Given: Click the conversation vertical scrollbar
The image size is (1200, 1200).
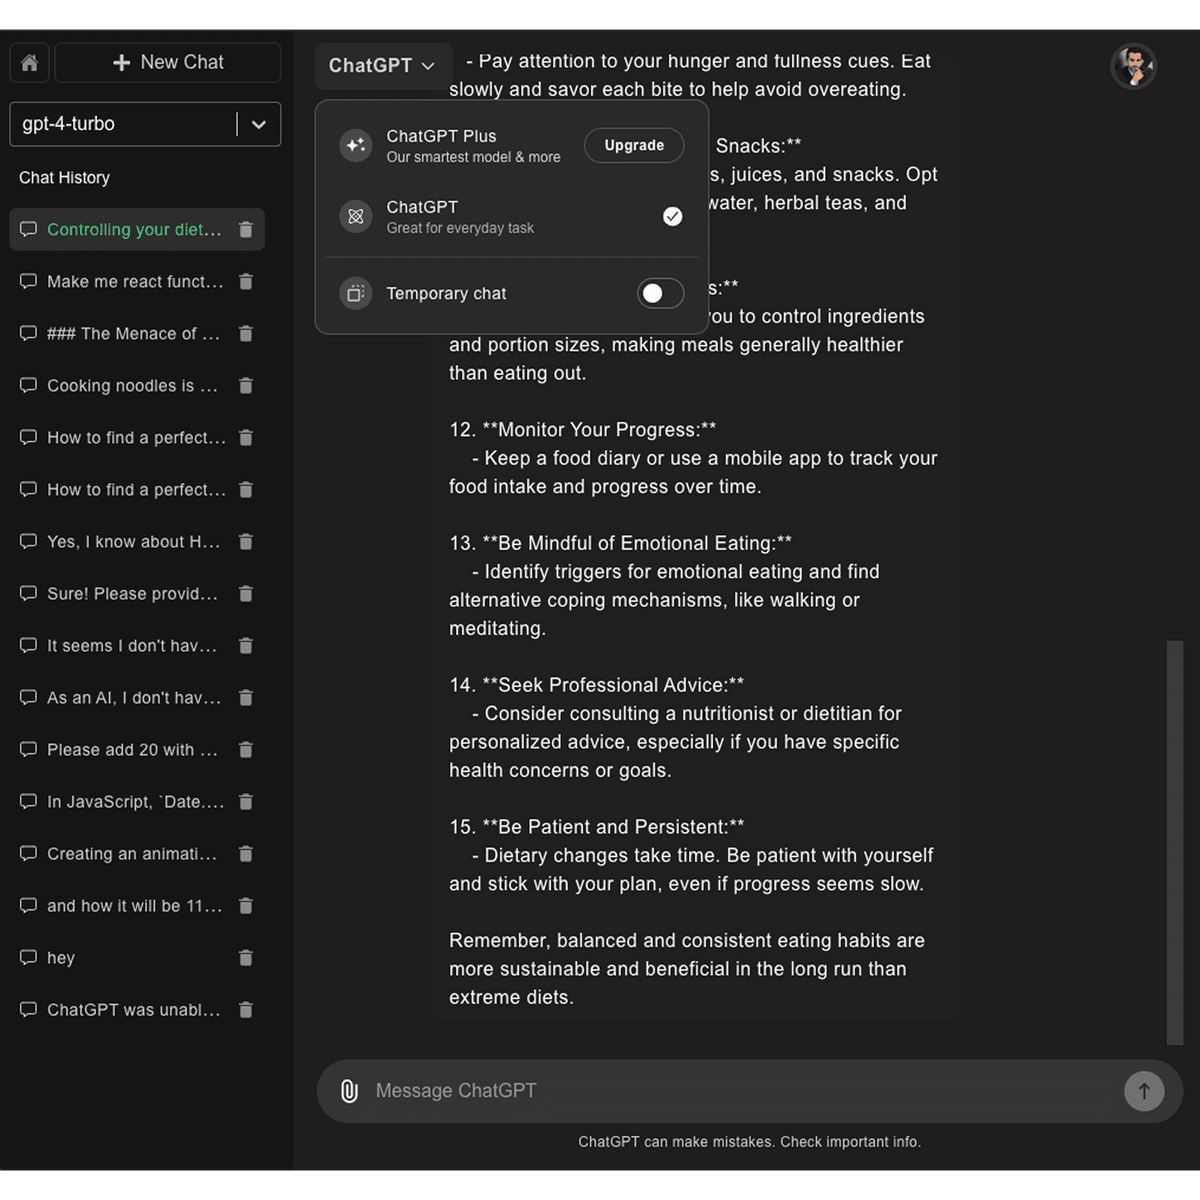Looking at the screenshot, I should 1174,842.
